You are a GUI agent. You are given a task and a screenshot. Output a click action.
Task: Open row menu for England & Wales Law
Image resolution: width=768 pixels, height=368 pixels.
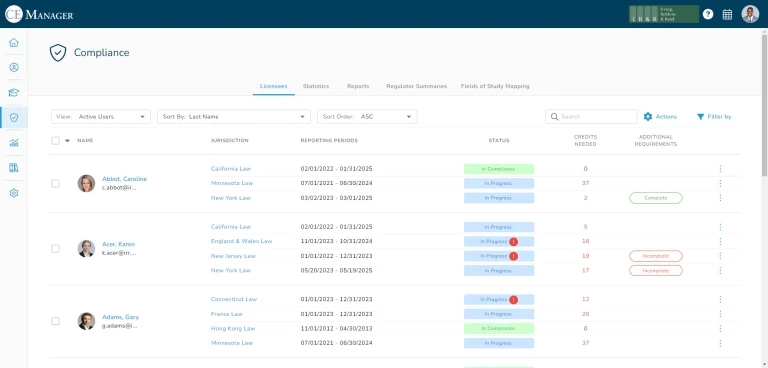[x=720, y=241]
